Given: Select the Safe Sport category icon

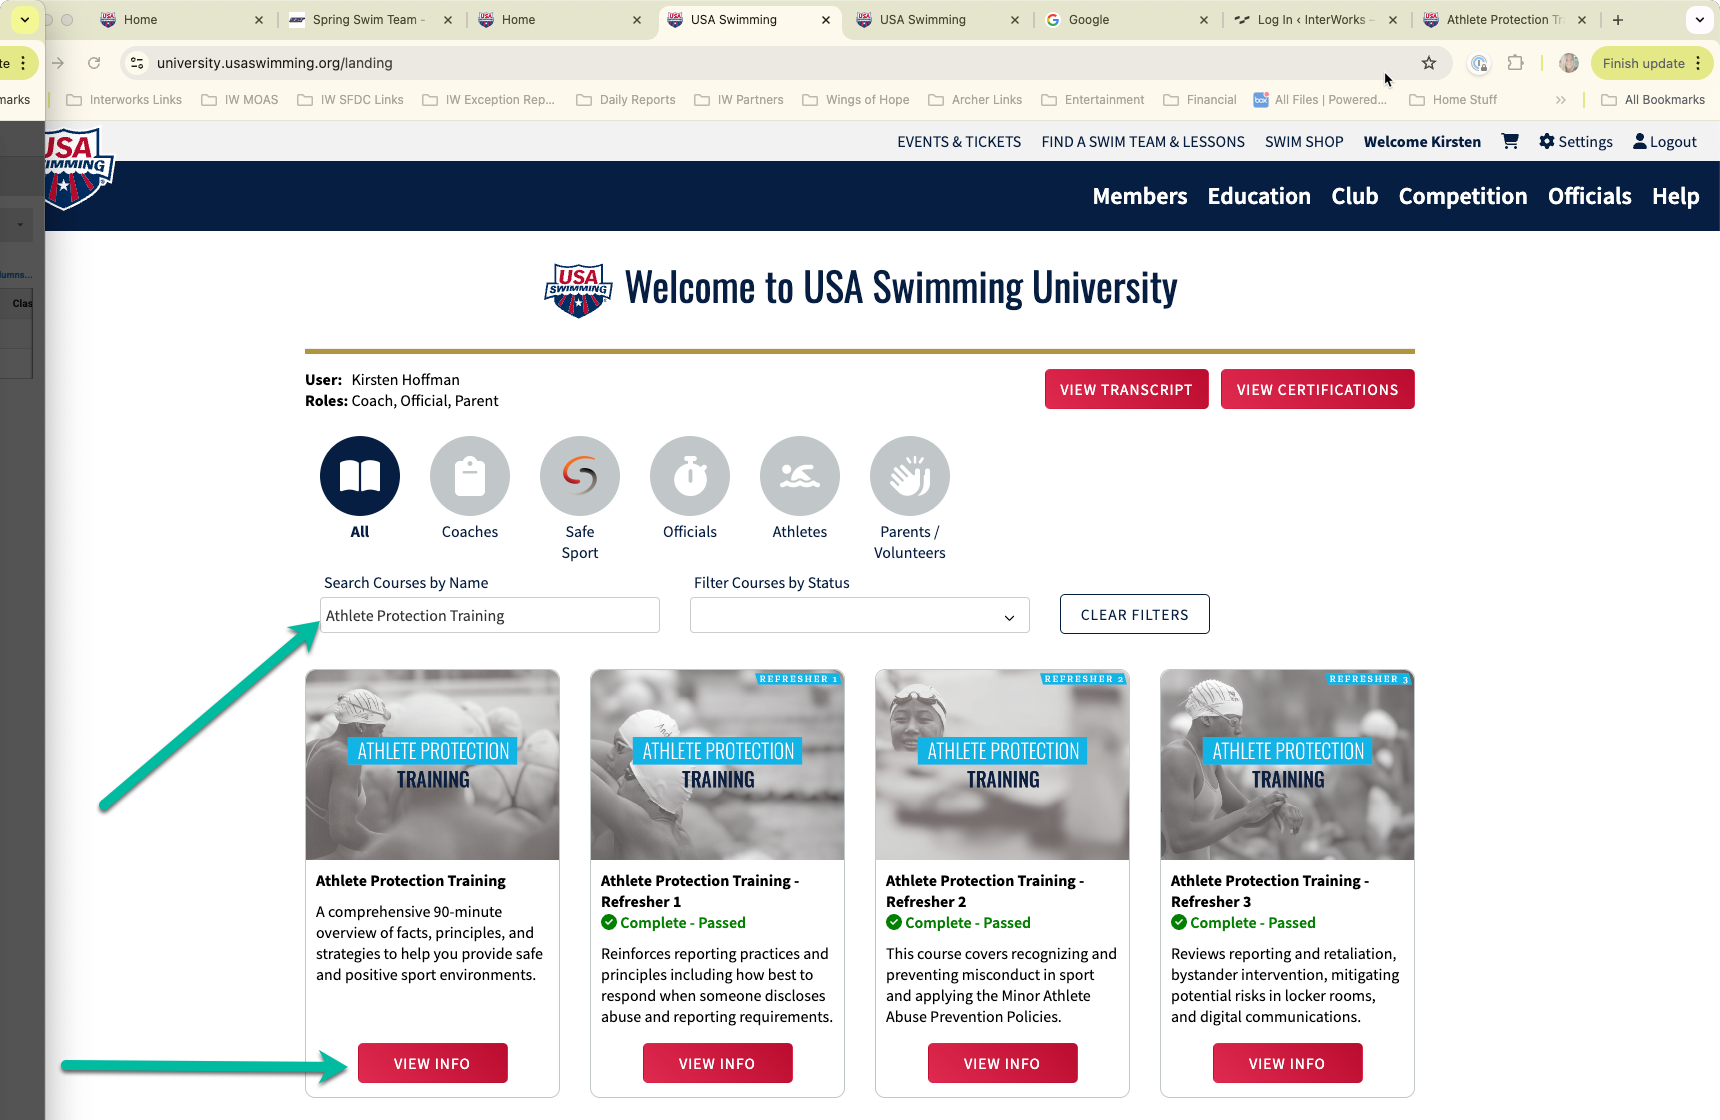Looking at the screenshot, I should (x=579, y=476).
